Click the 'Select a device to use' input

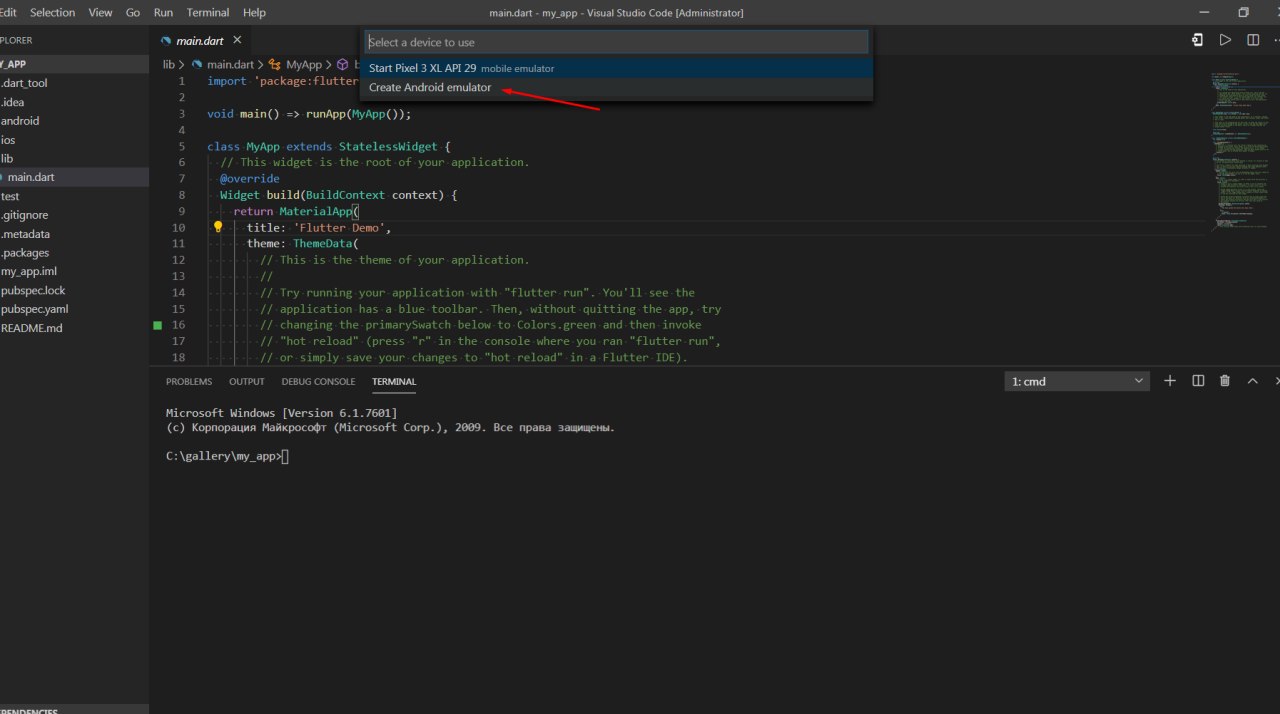coord(616,42)
